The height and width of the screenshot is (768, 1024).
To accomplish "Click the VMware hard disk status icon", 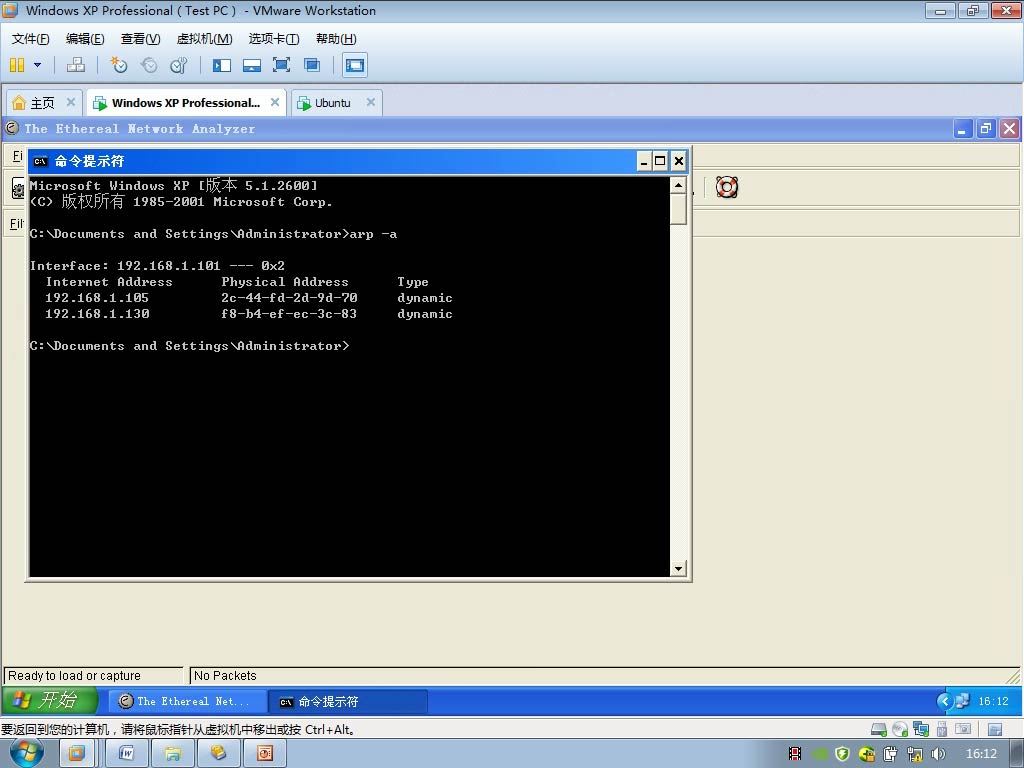I will tap(879, 729).
